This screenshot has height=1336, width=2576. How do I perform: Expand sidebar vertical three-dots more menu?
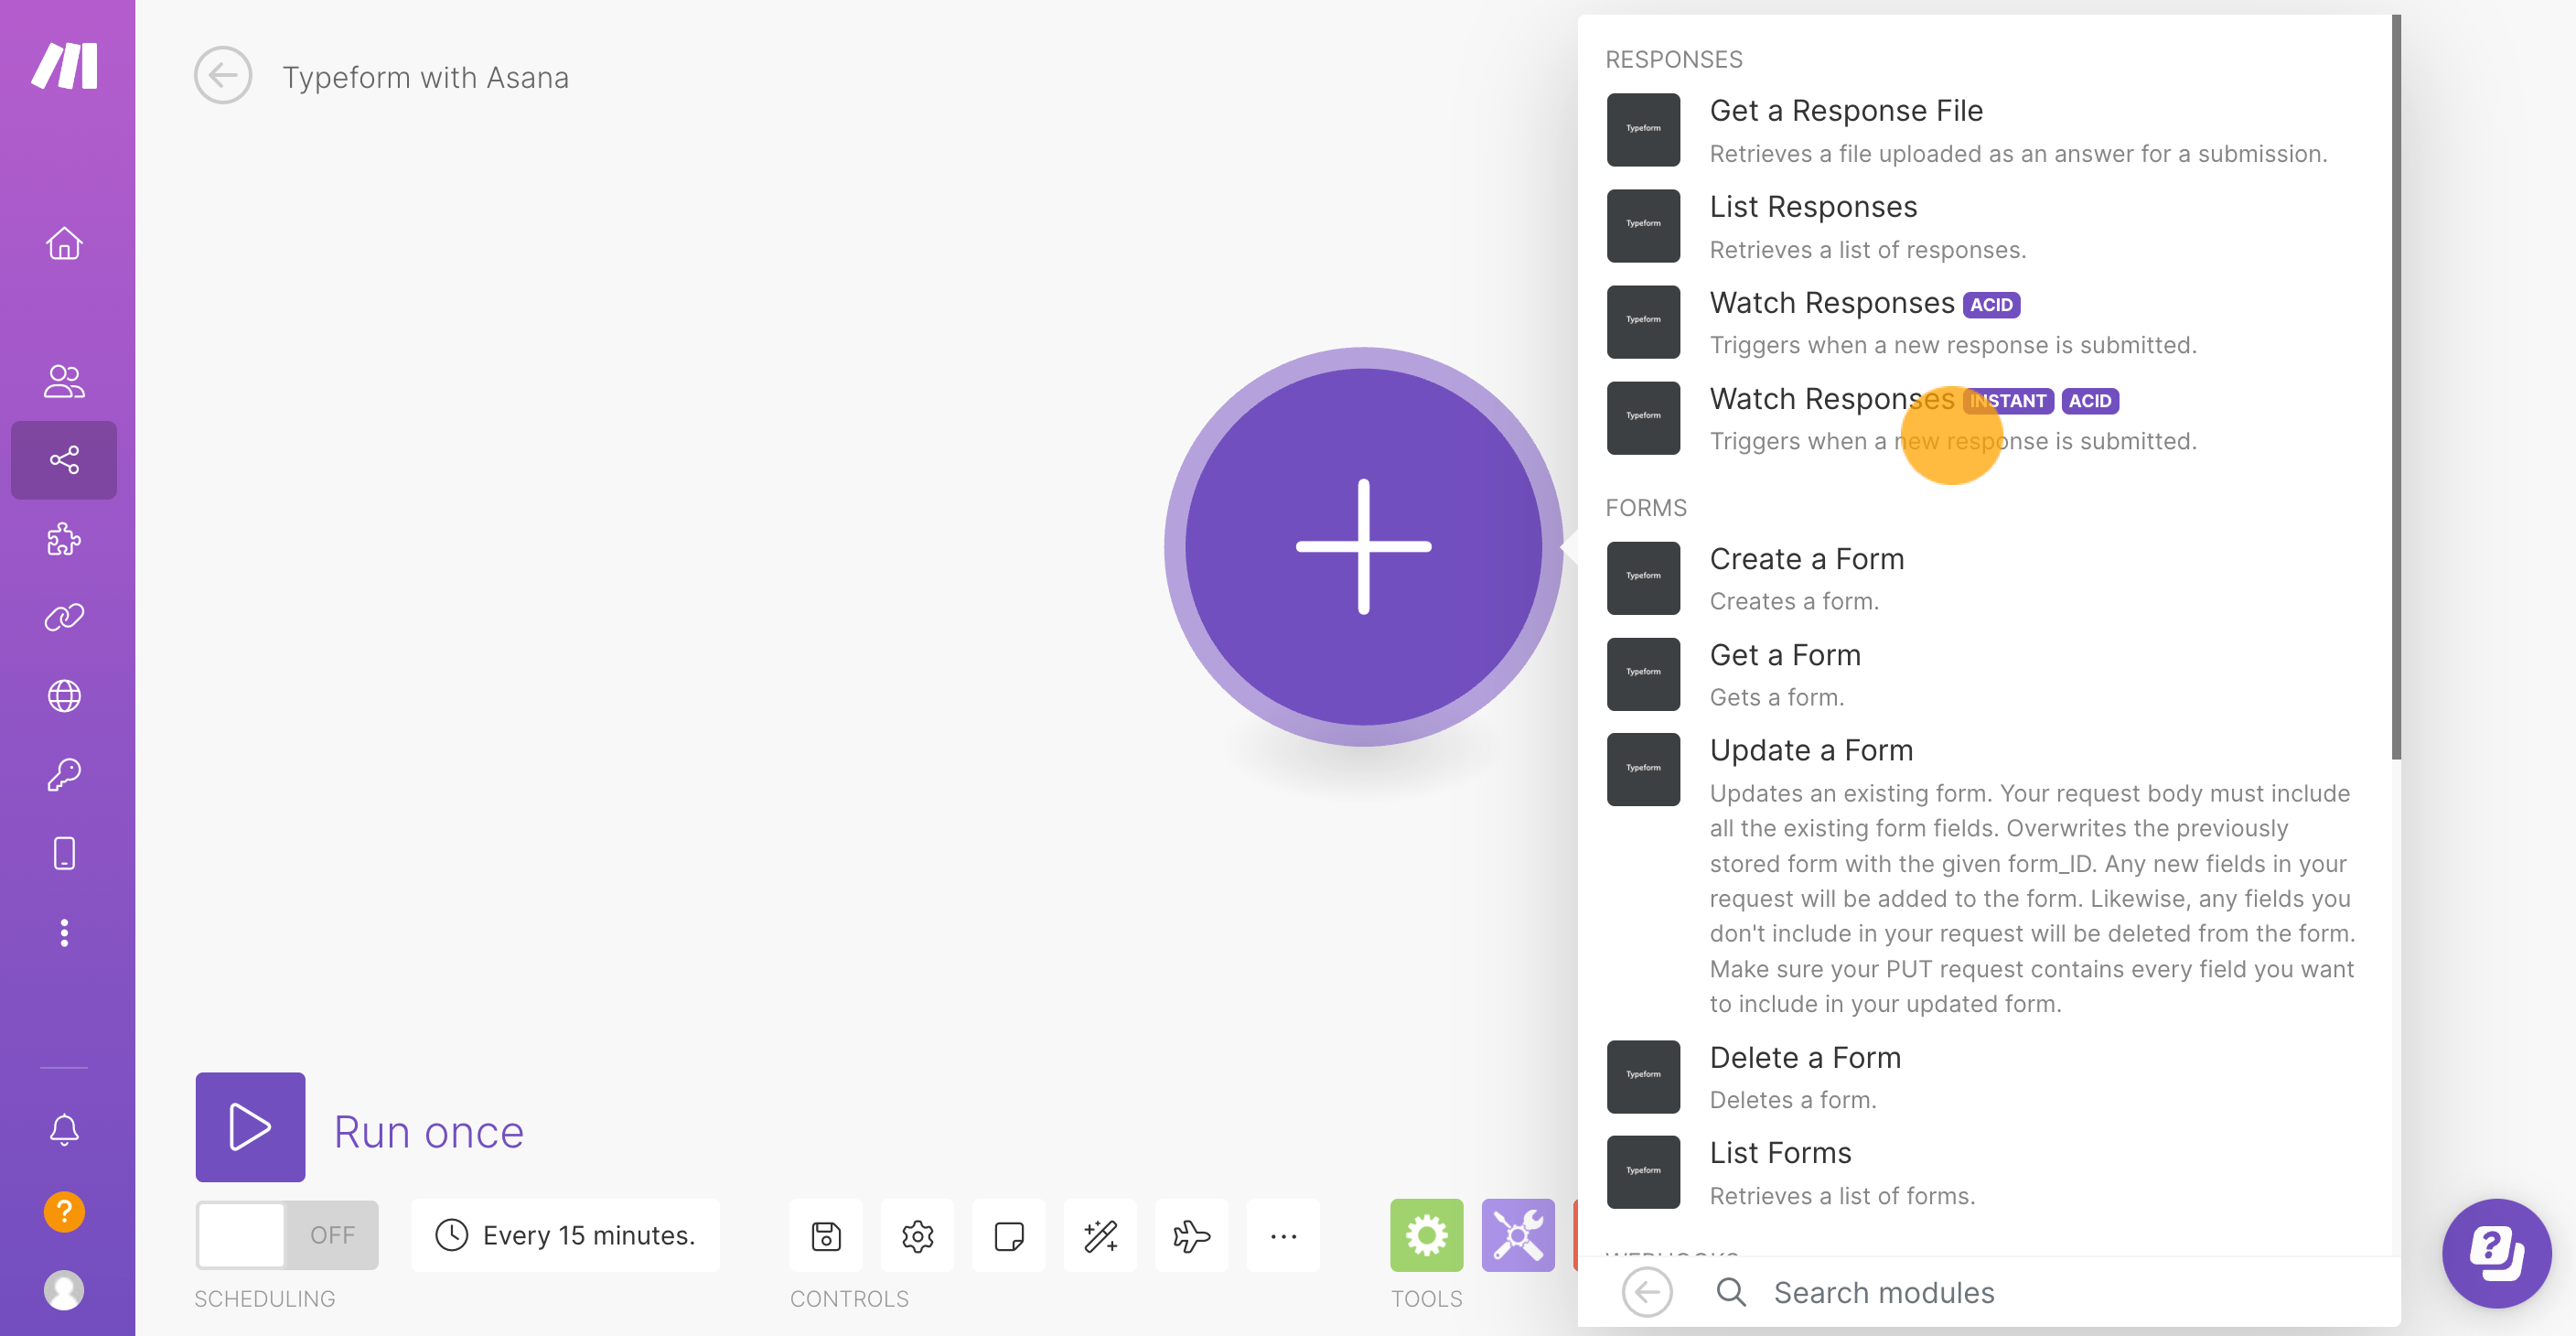coord(64,932)
